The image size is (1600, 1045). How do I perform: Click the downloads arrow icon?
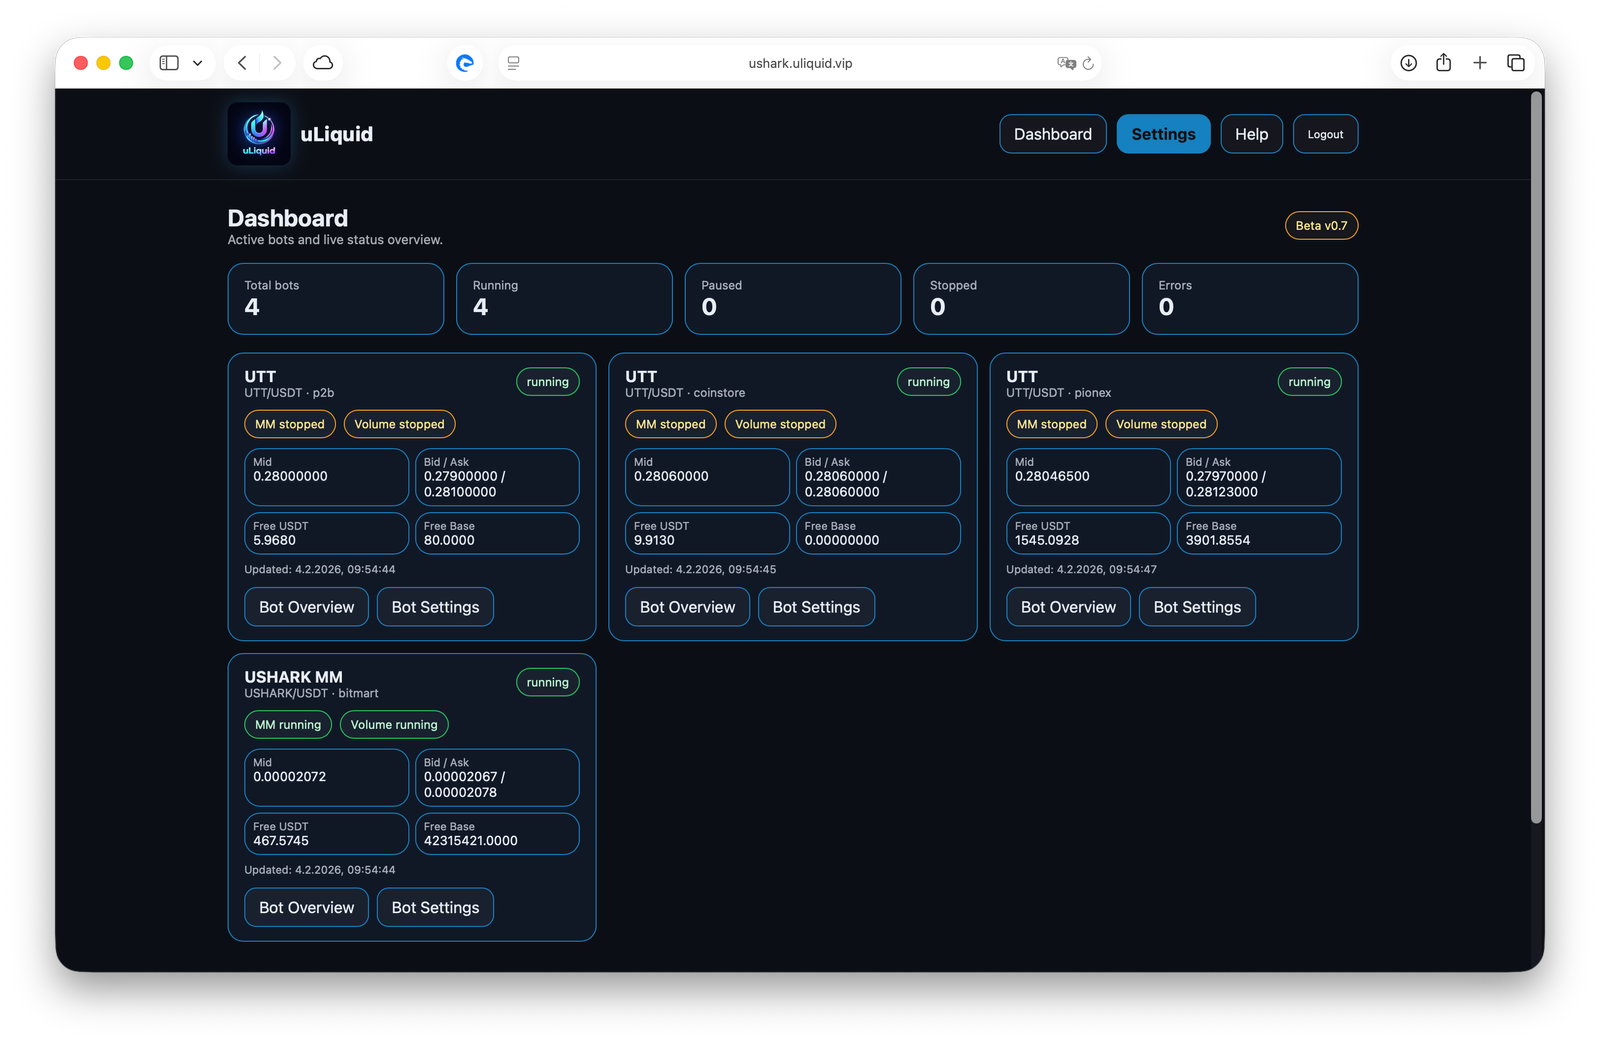click(1408, 62)
